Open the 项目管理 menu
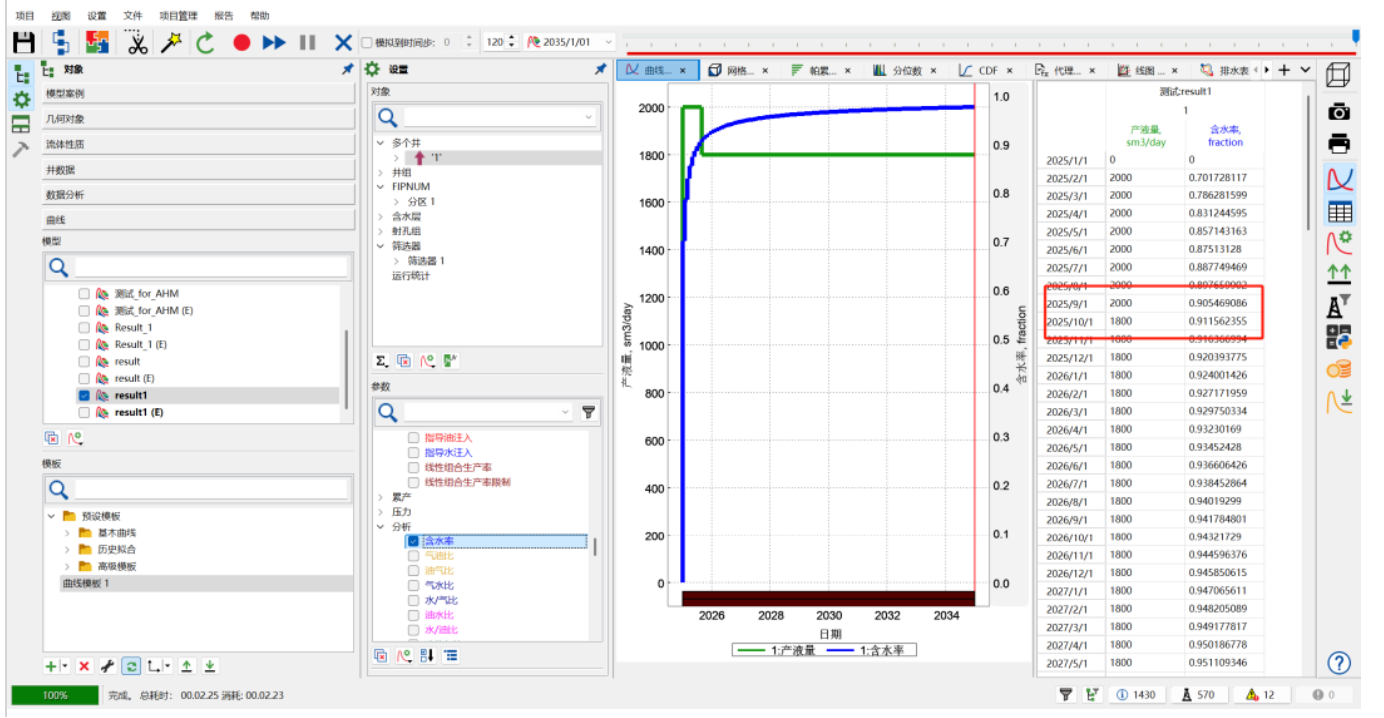The width and height of the screenshot is (1384, 718). [178, 16]
